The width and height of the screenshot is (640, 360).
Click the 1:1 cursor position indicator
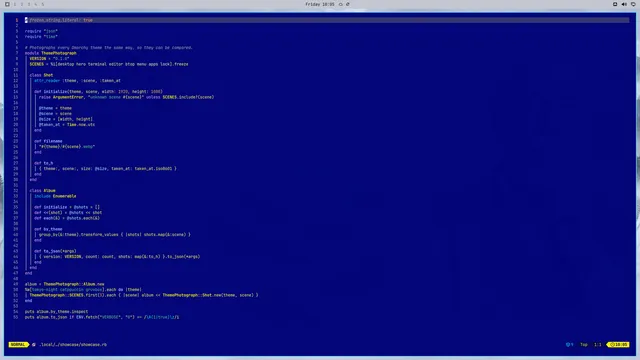[x=598, y=344]
